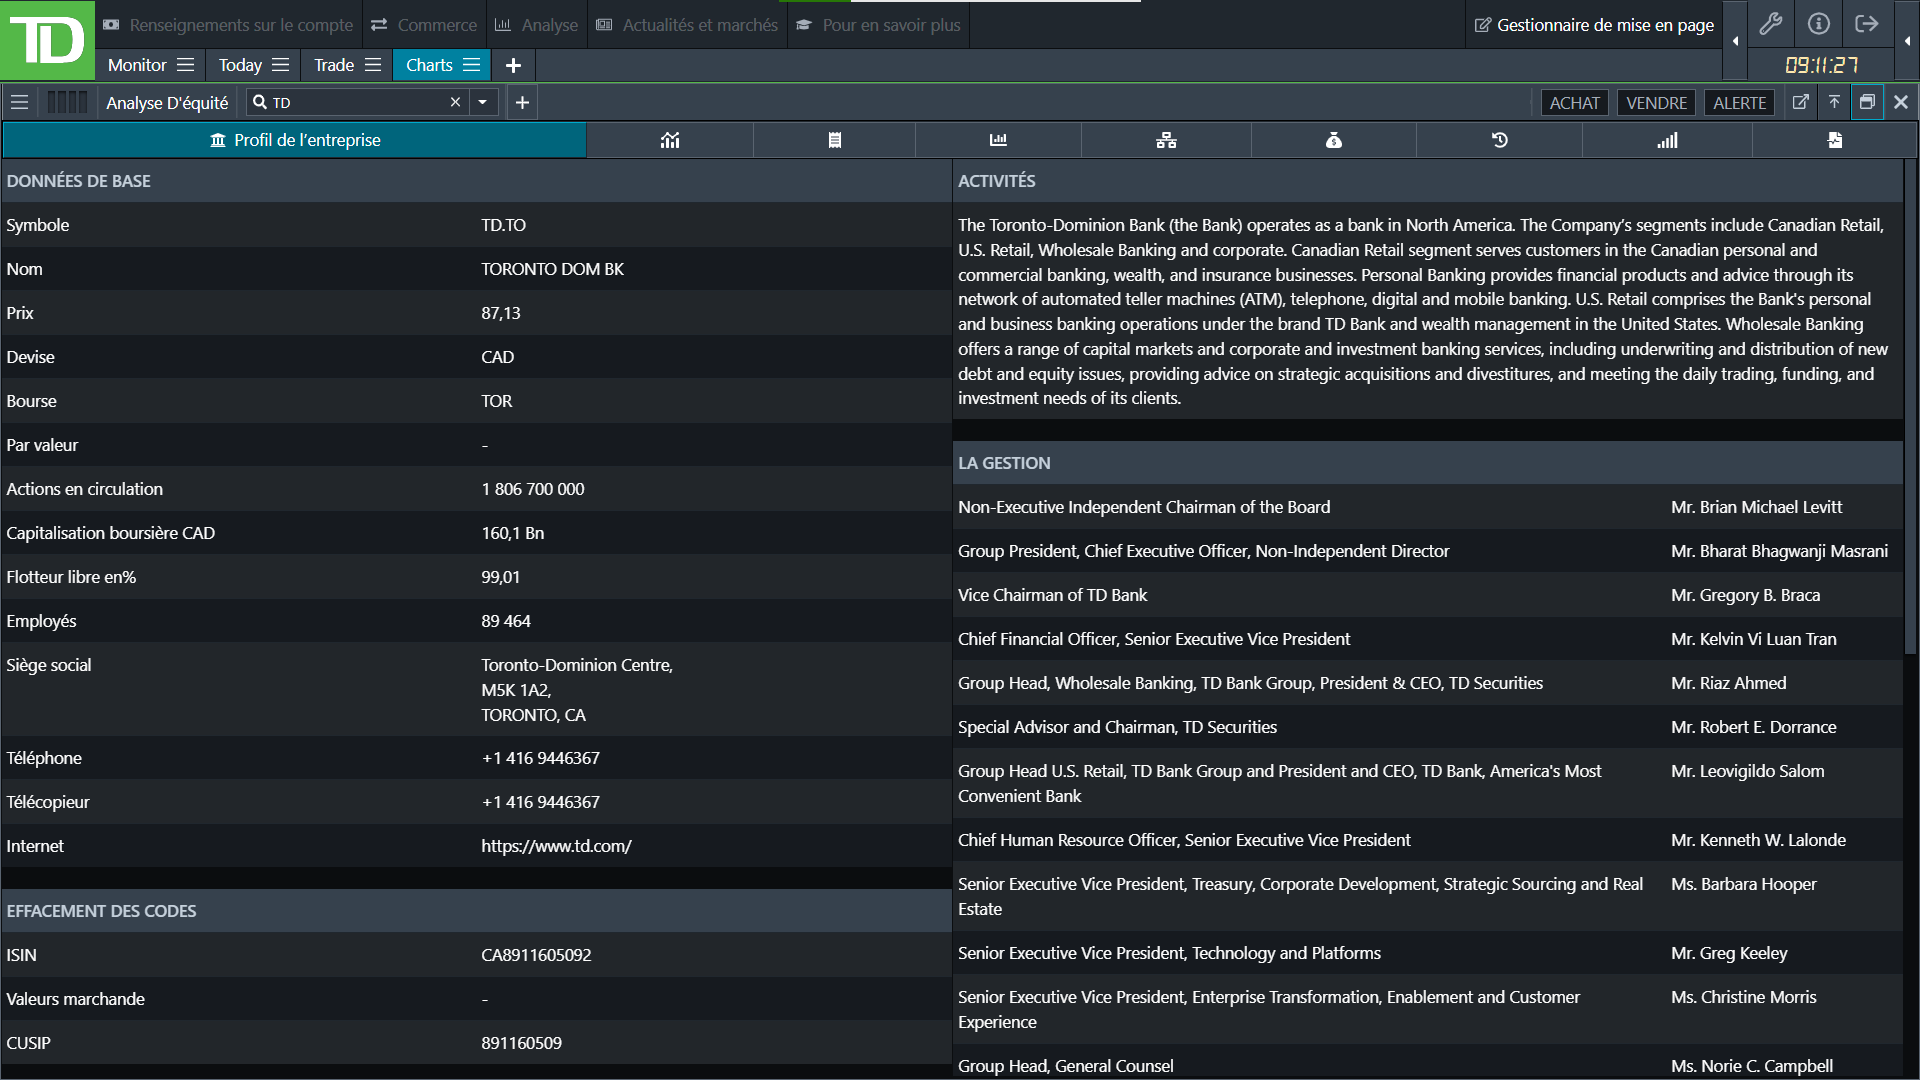Image resolution: width=1920 pixels, height=1080 pixels.
Task: Open the money bag tab icon
Action: [1333, 140]
